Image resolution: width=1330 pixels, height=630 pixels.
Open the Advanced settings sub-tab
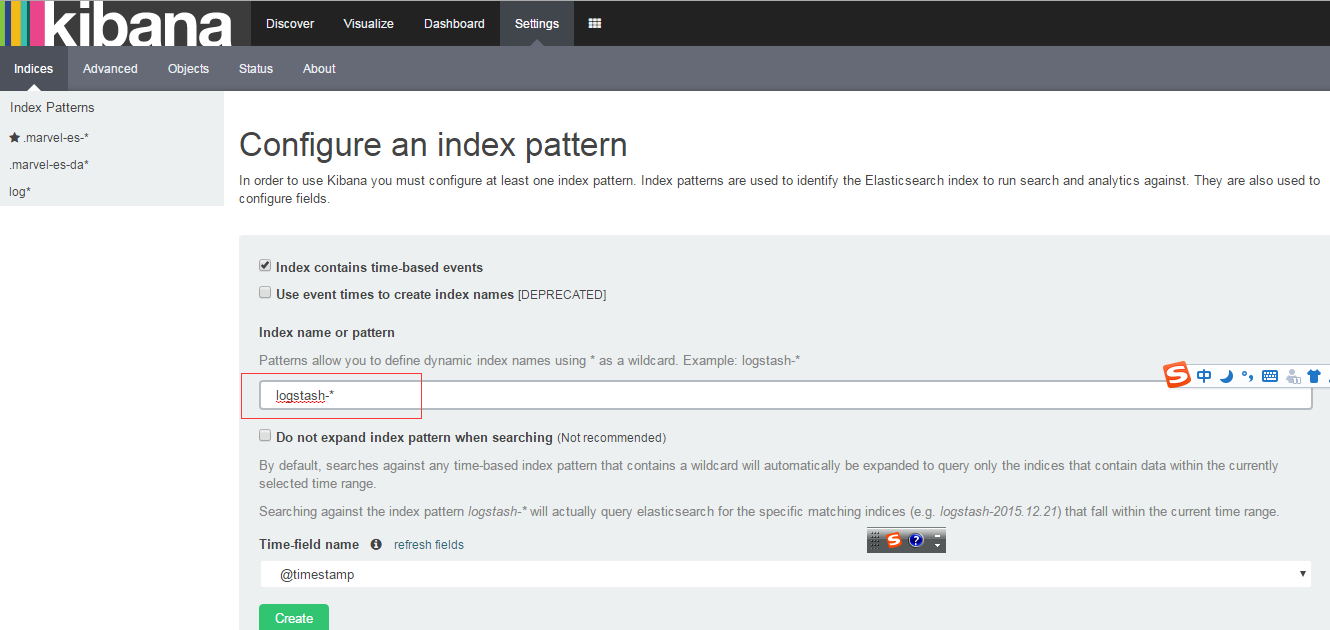pyautogui.click(x=110, y=69)
